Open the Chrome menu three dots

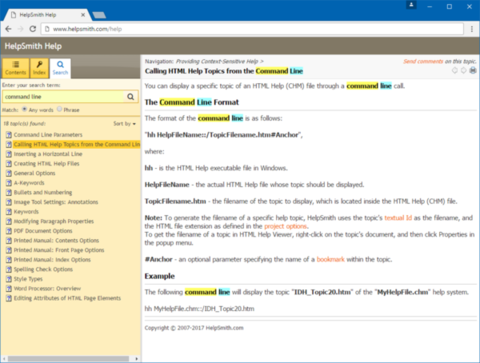[x=472, y=29]
